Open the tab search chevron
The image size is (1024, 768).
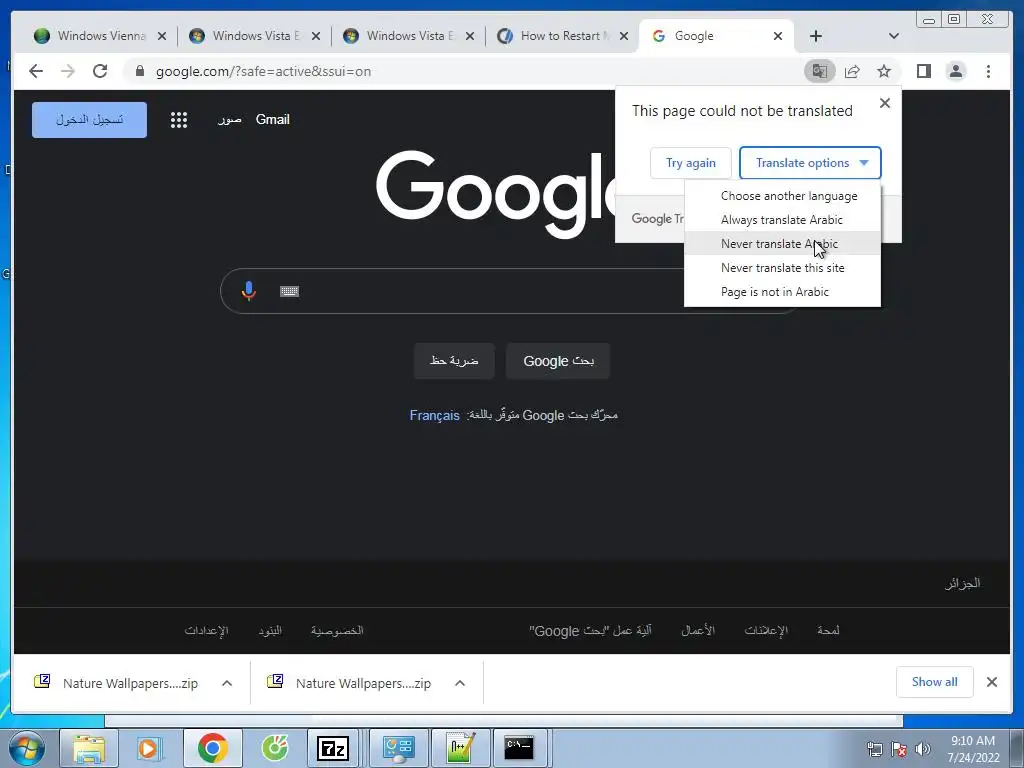(894, 36)
